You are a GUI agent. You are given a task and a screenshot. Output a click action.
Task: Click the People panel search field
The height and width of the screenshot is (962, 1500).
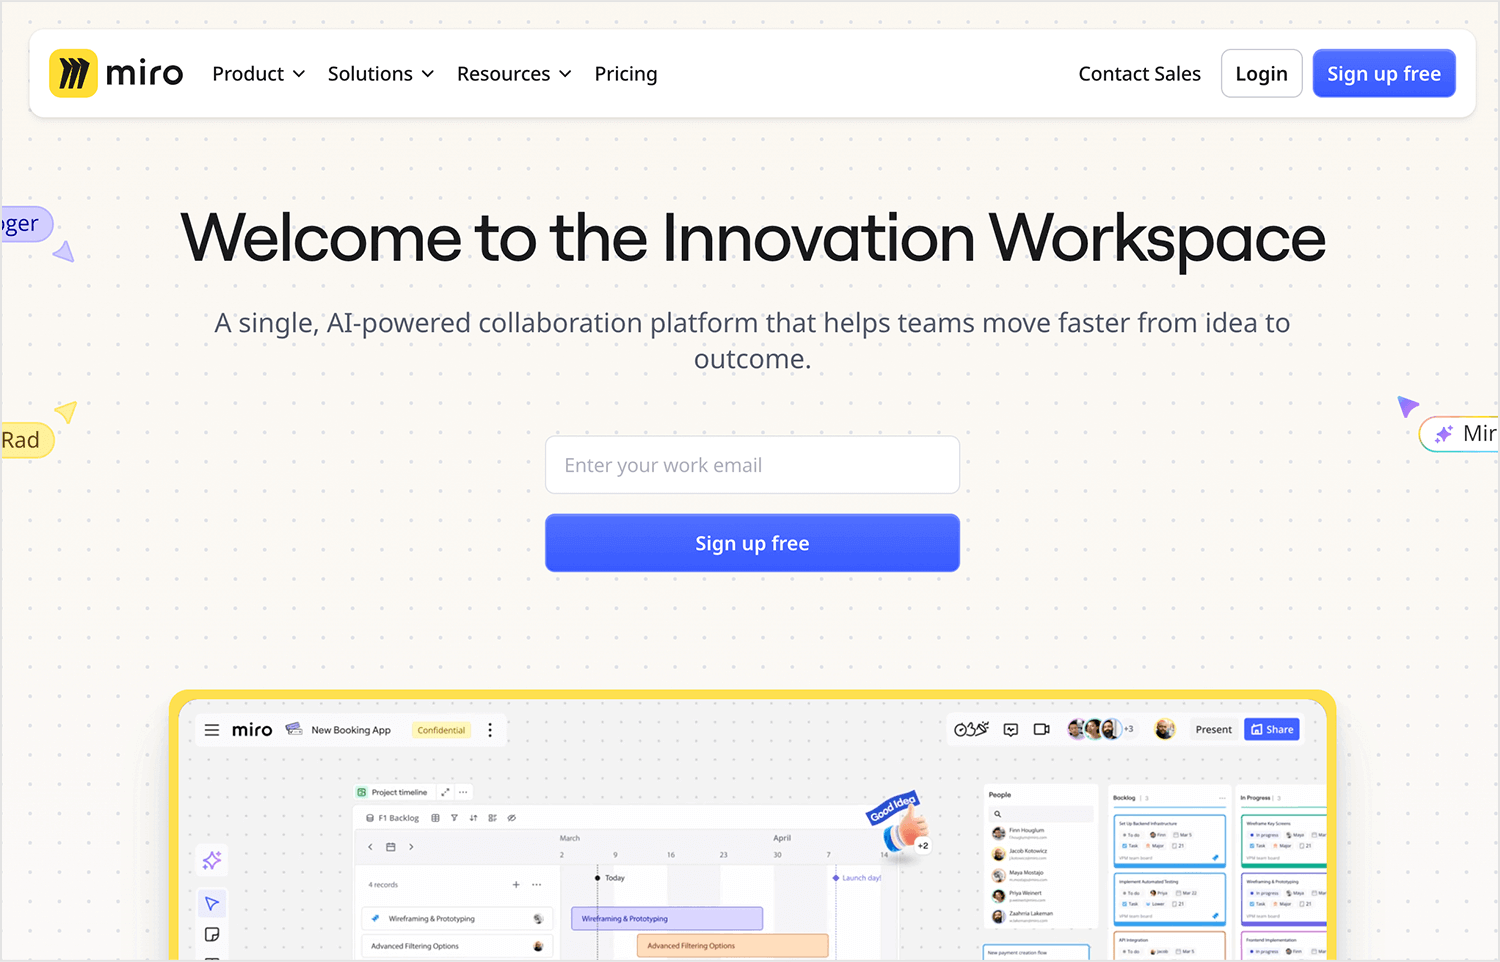(x=1042, y=814)
